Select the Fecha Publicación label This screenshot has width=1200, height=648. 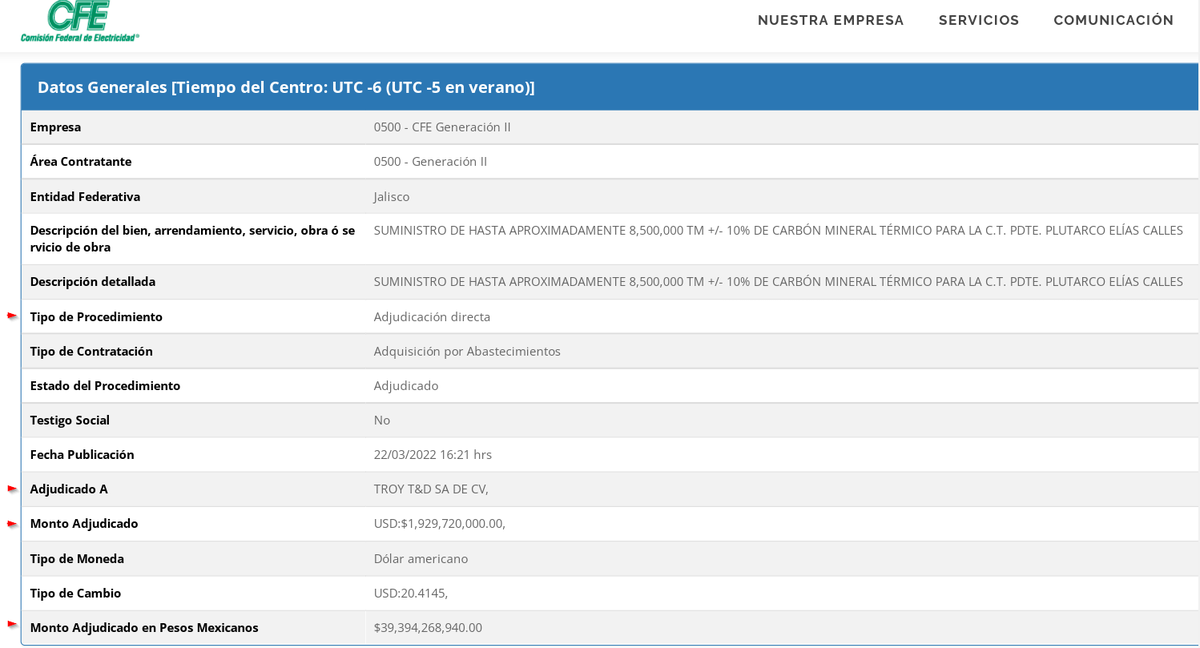point(82,454)
